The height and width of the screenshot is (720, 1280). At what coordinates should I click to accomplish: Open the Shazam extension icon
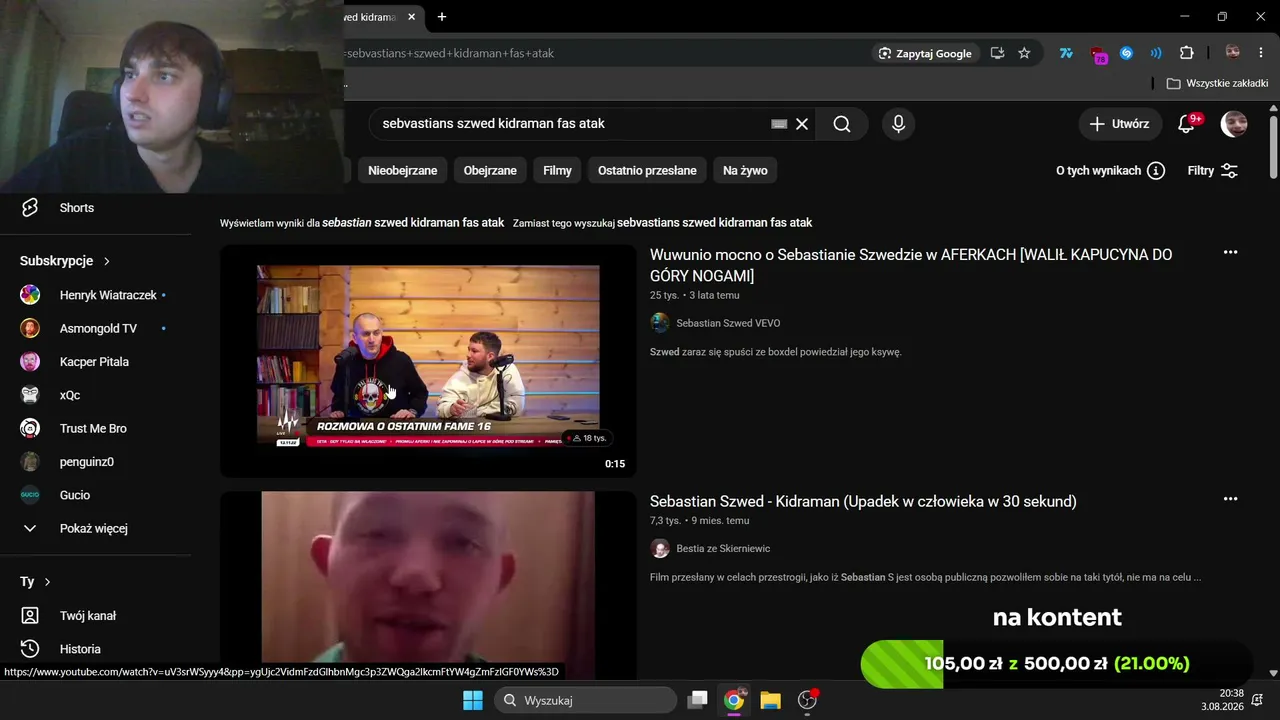point(1126,53)
